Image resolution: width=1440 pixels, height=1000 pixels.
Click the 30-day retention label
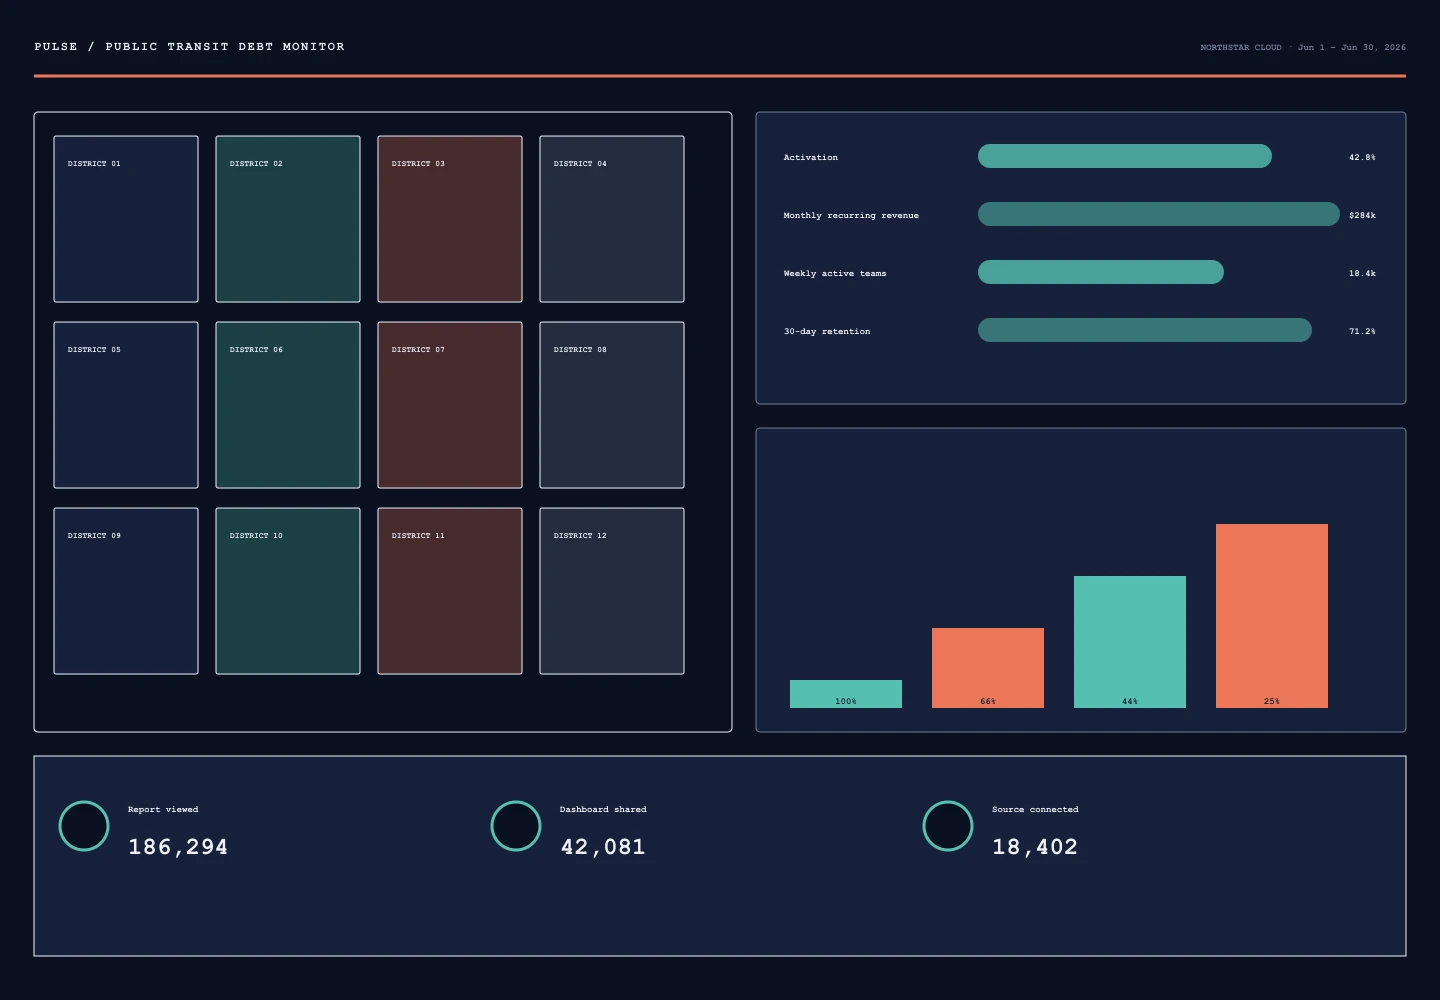827,332
